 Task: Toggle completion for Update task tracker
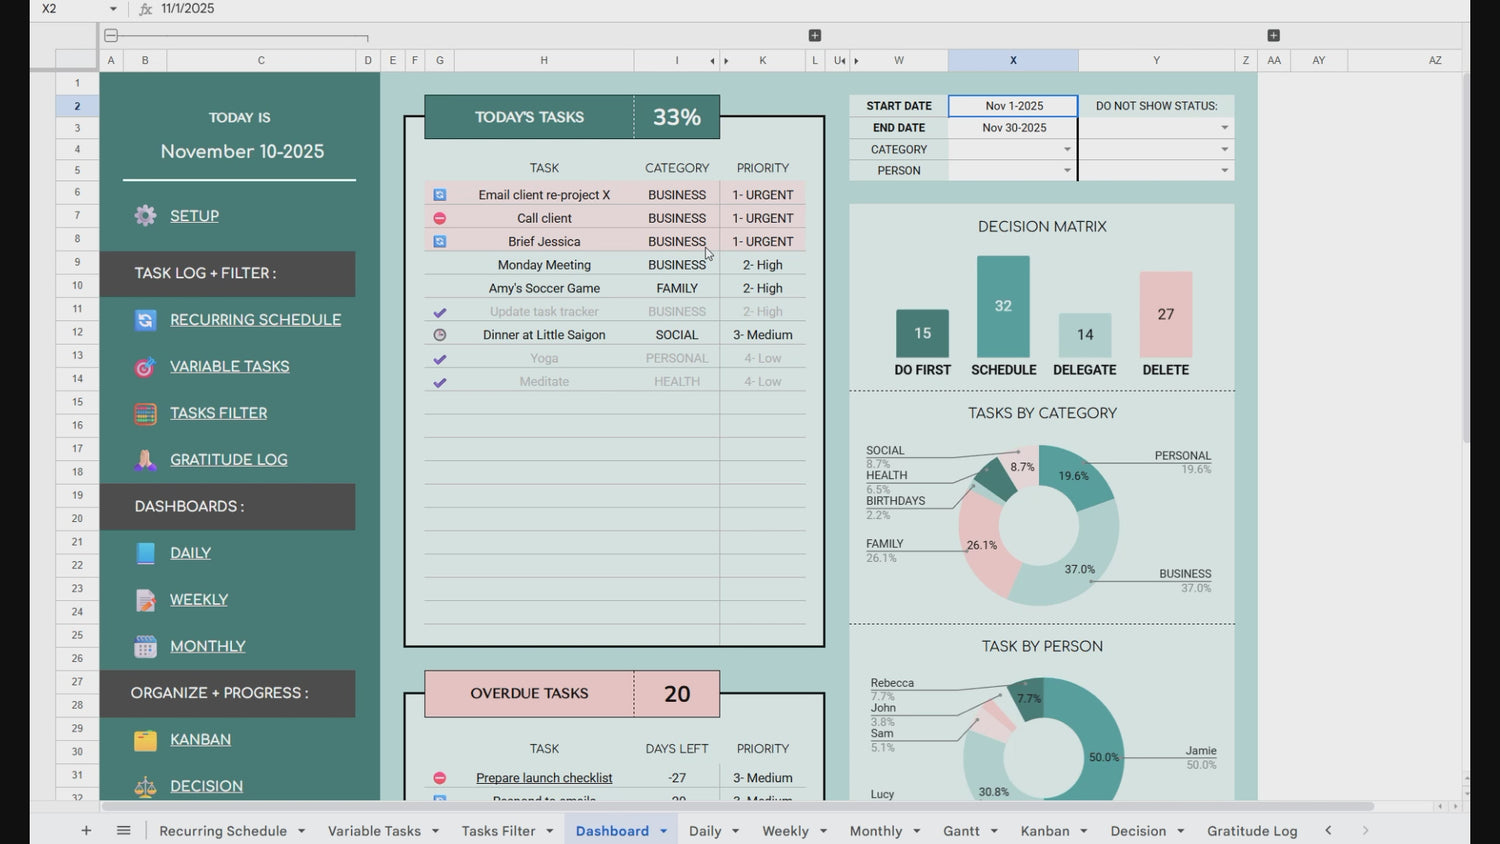pos(439,311)
